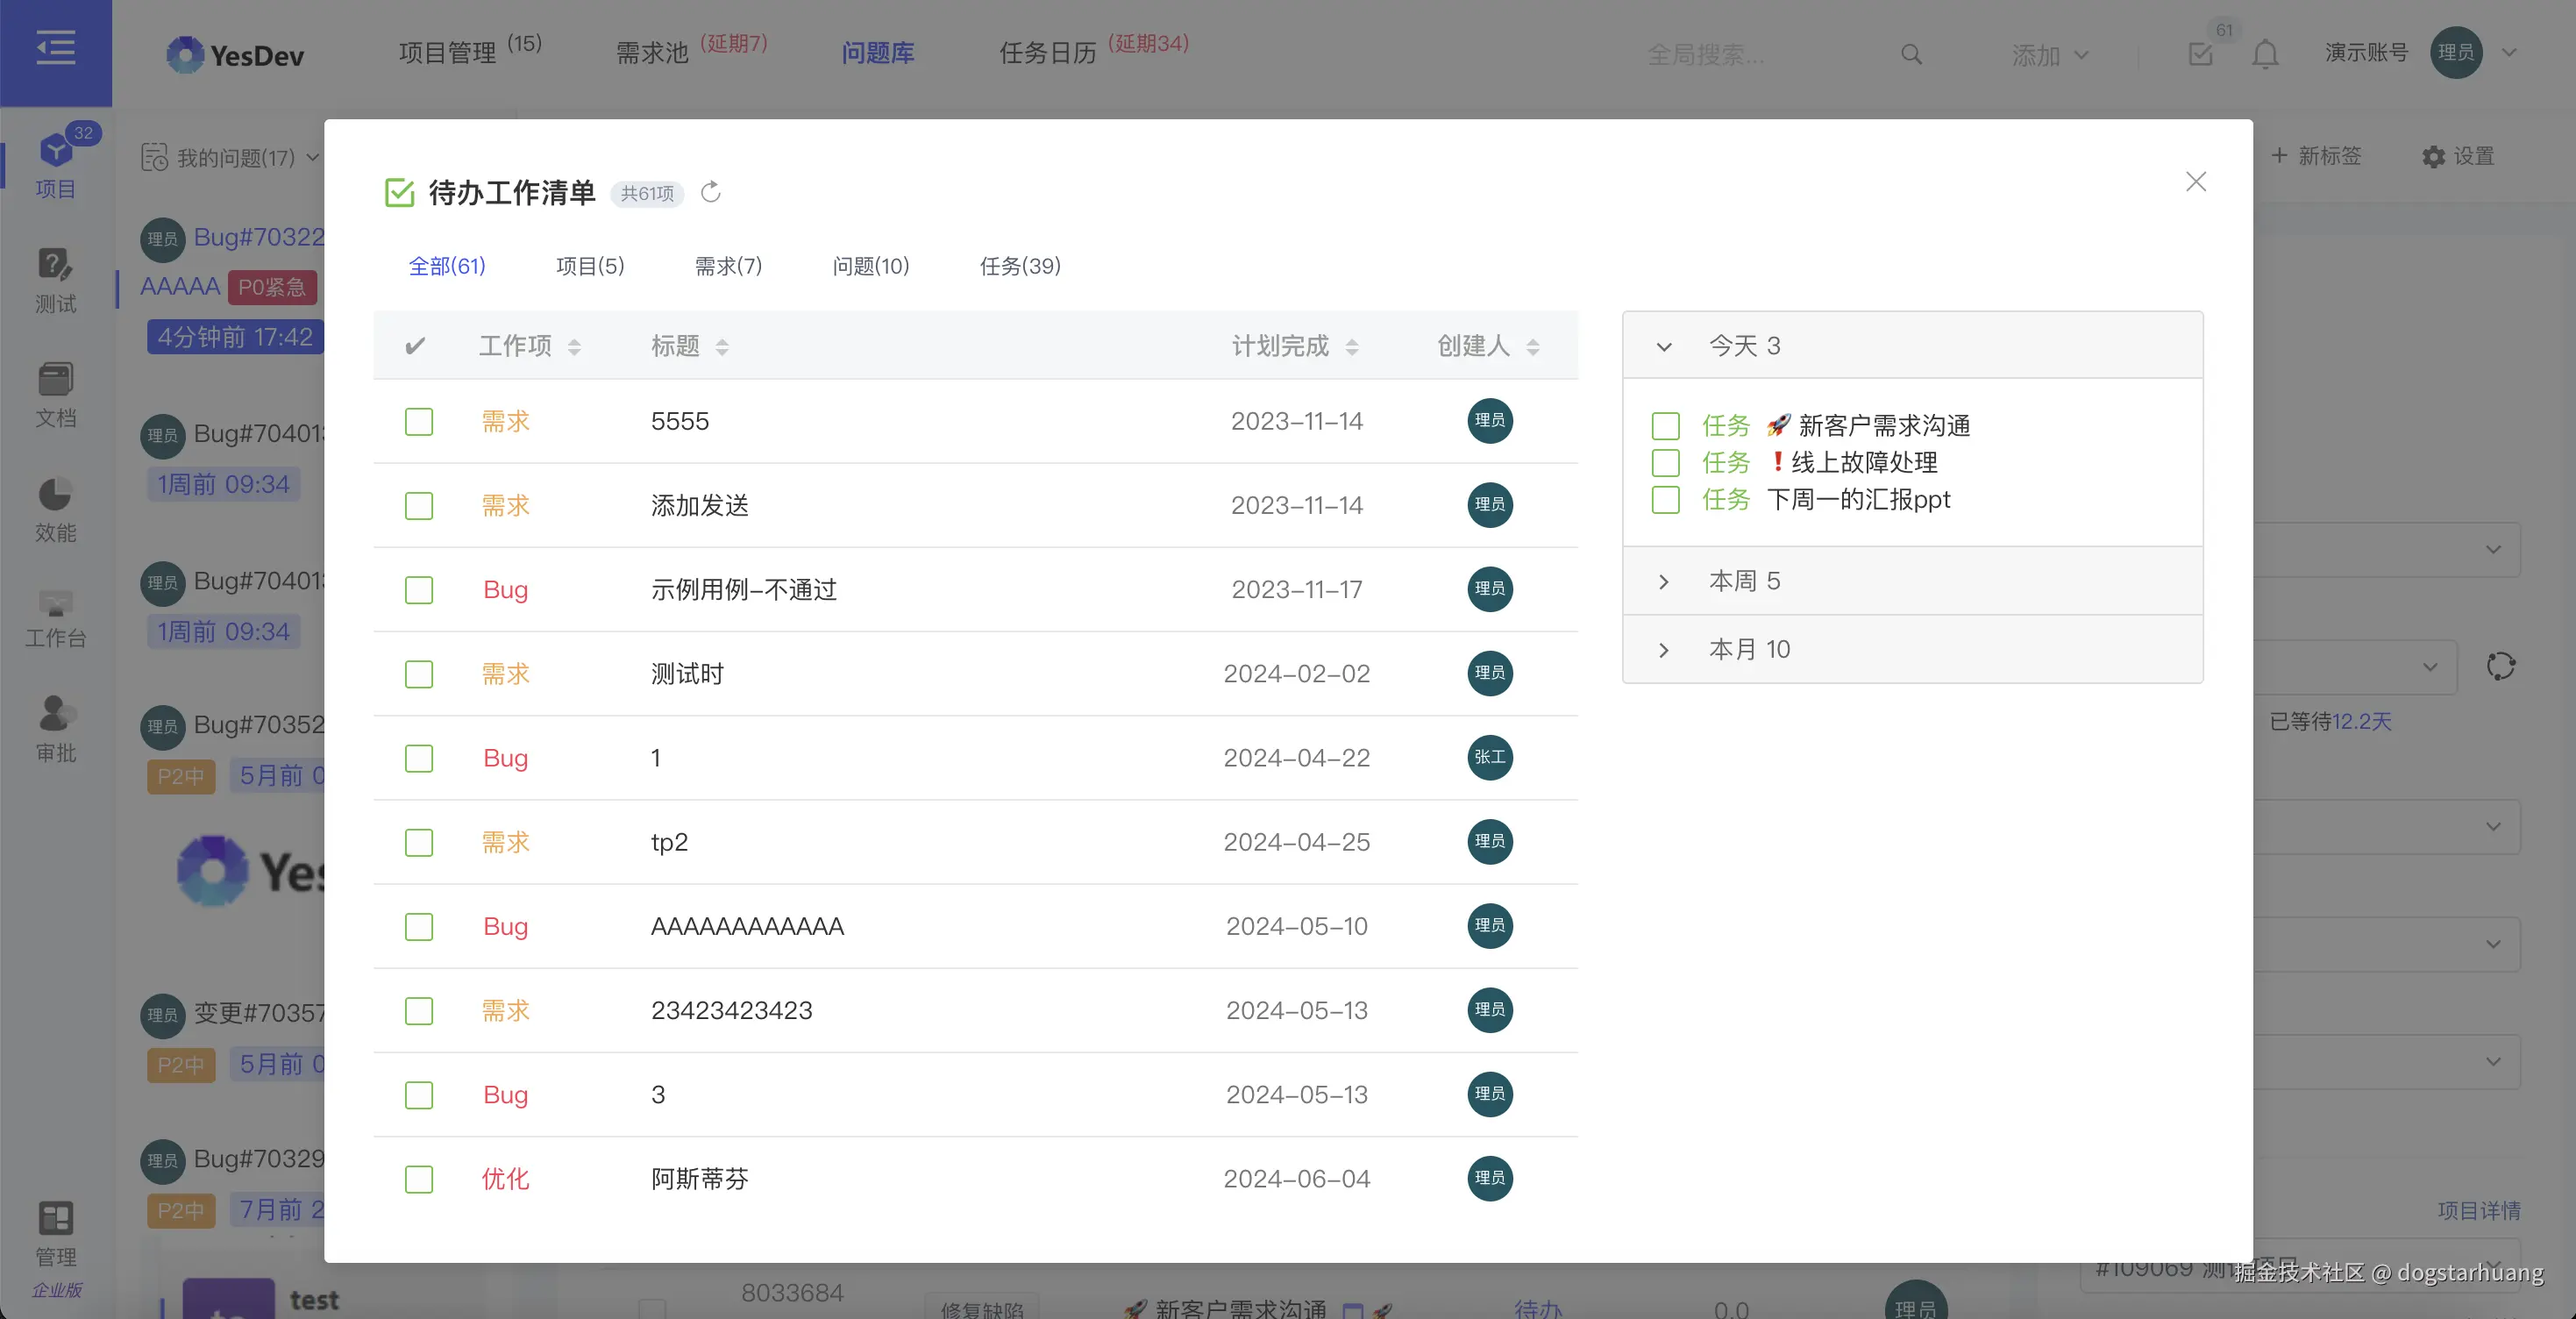Screen dimensions: 2576x1319
Task: Collapse the 今天 3 section
Action: click(x=1664, y=346)
